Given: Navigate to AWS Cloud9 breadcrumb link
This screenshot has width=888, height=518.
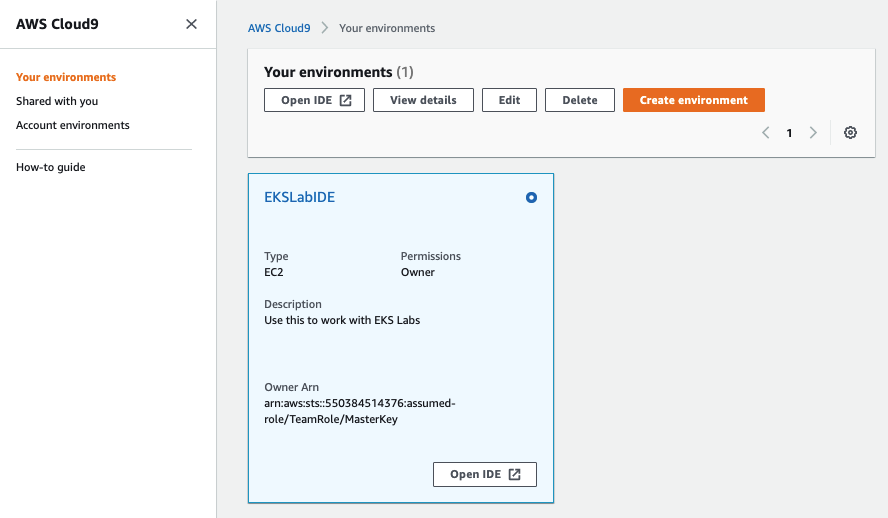Looking at the screenshot, I should (279, 28).
